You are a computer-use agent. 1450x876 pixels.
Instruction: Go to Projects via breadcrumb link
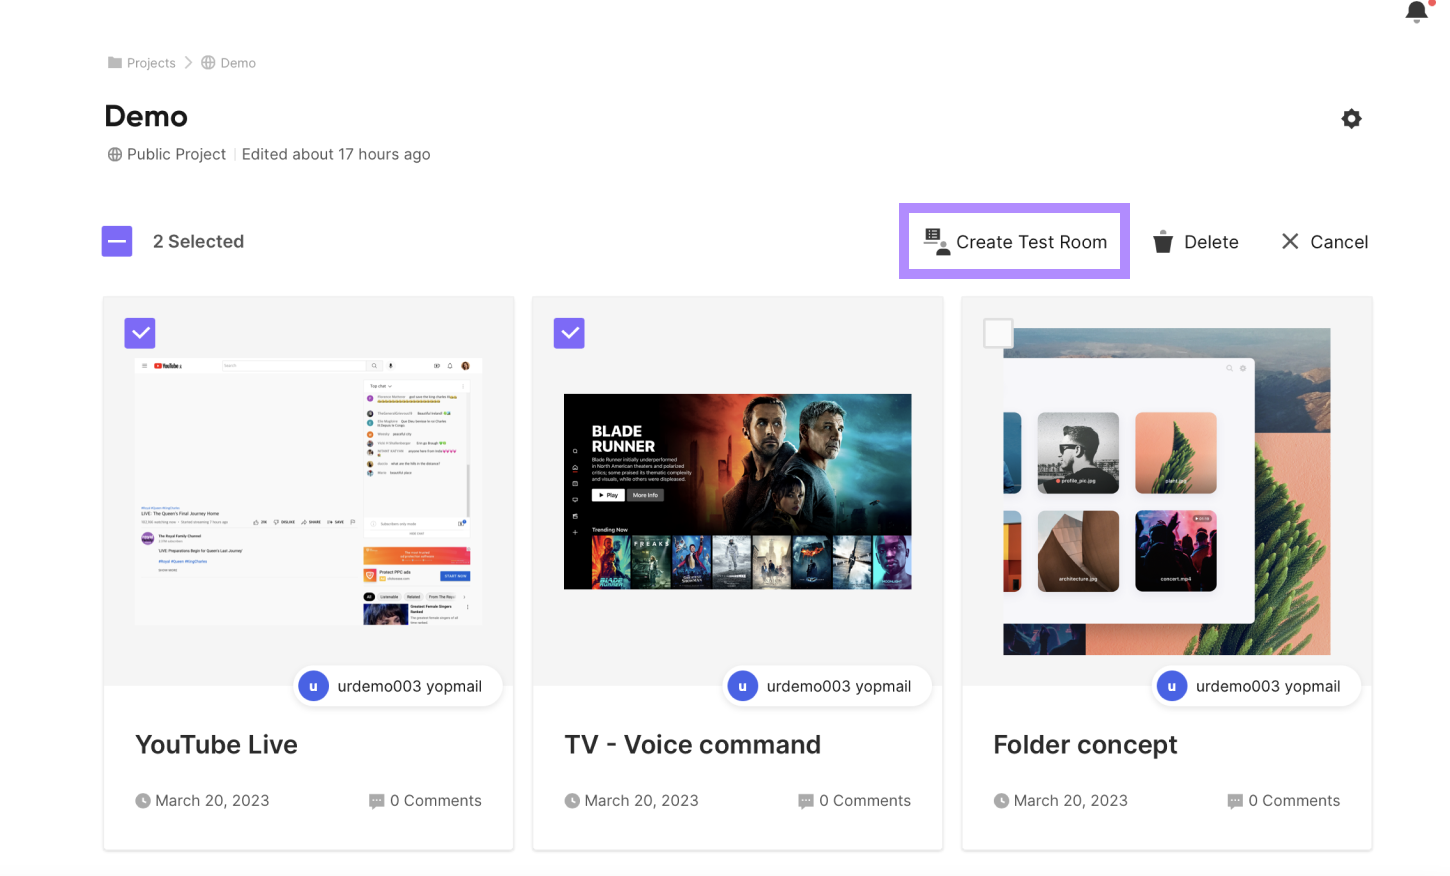click(x=151, y=63)
